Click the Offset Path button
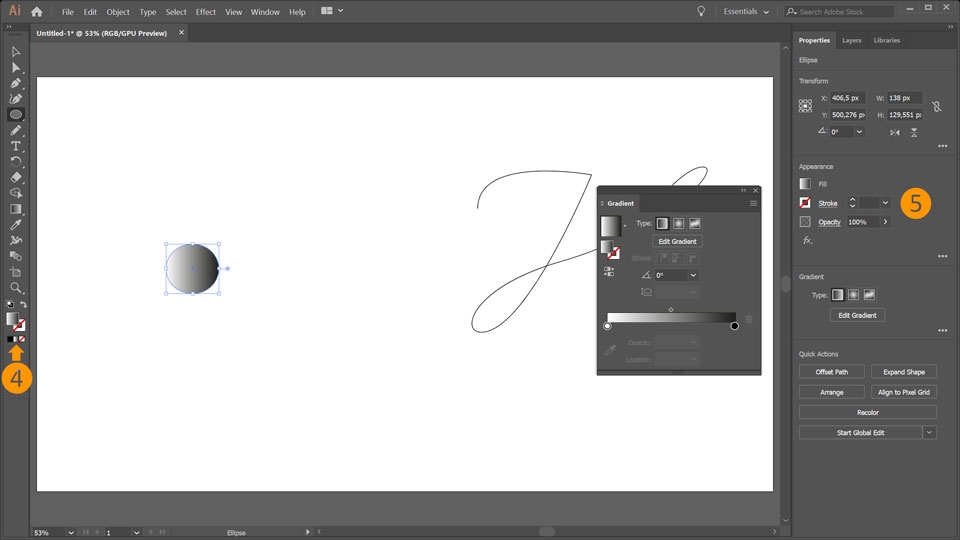 click(831, 372)
